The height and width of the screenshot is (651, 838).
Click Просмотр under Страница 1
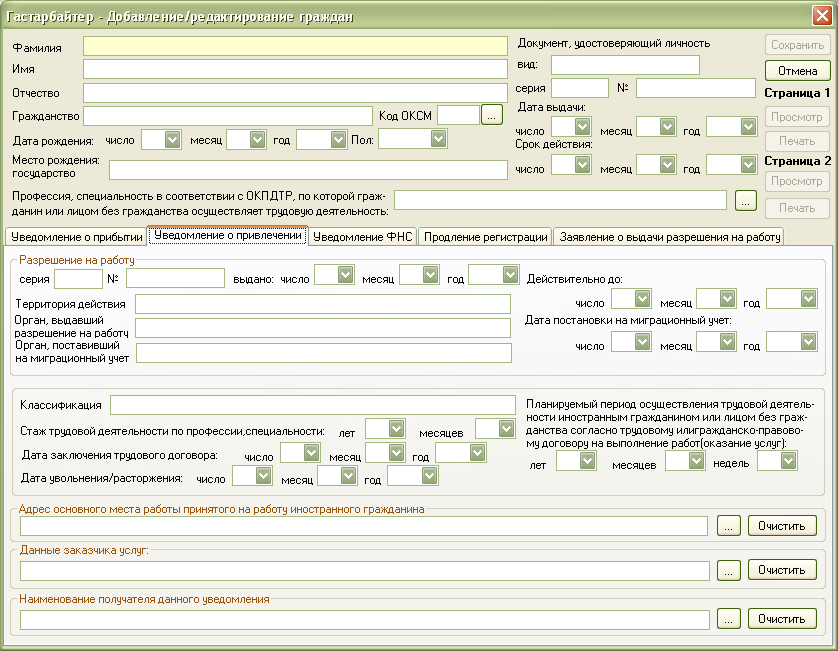click(x=796, y=117)
